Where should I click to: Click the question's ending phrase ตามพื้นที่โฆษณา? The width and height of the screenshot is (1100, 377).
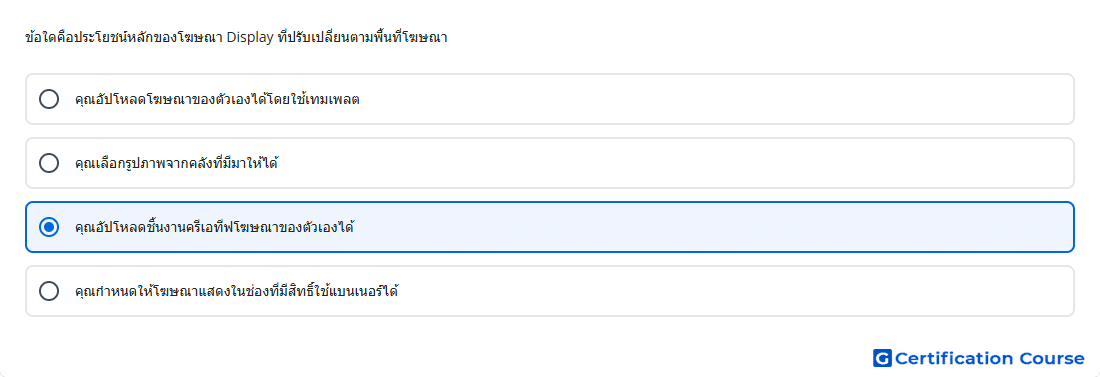[x=405, y=38]
